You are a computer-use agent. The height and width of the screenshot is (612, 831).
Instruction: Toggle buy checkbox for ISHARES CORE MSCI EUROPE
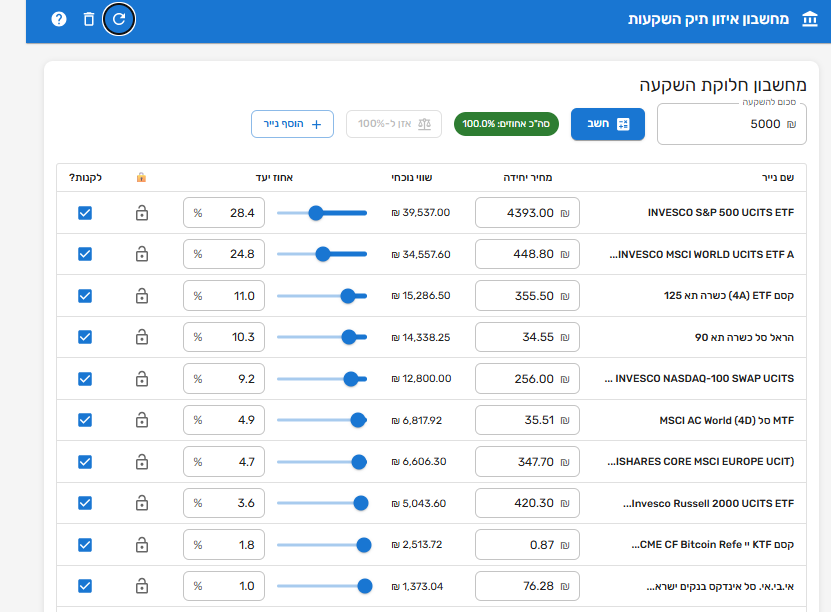click(85, 462)
